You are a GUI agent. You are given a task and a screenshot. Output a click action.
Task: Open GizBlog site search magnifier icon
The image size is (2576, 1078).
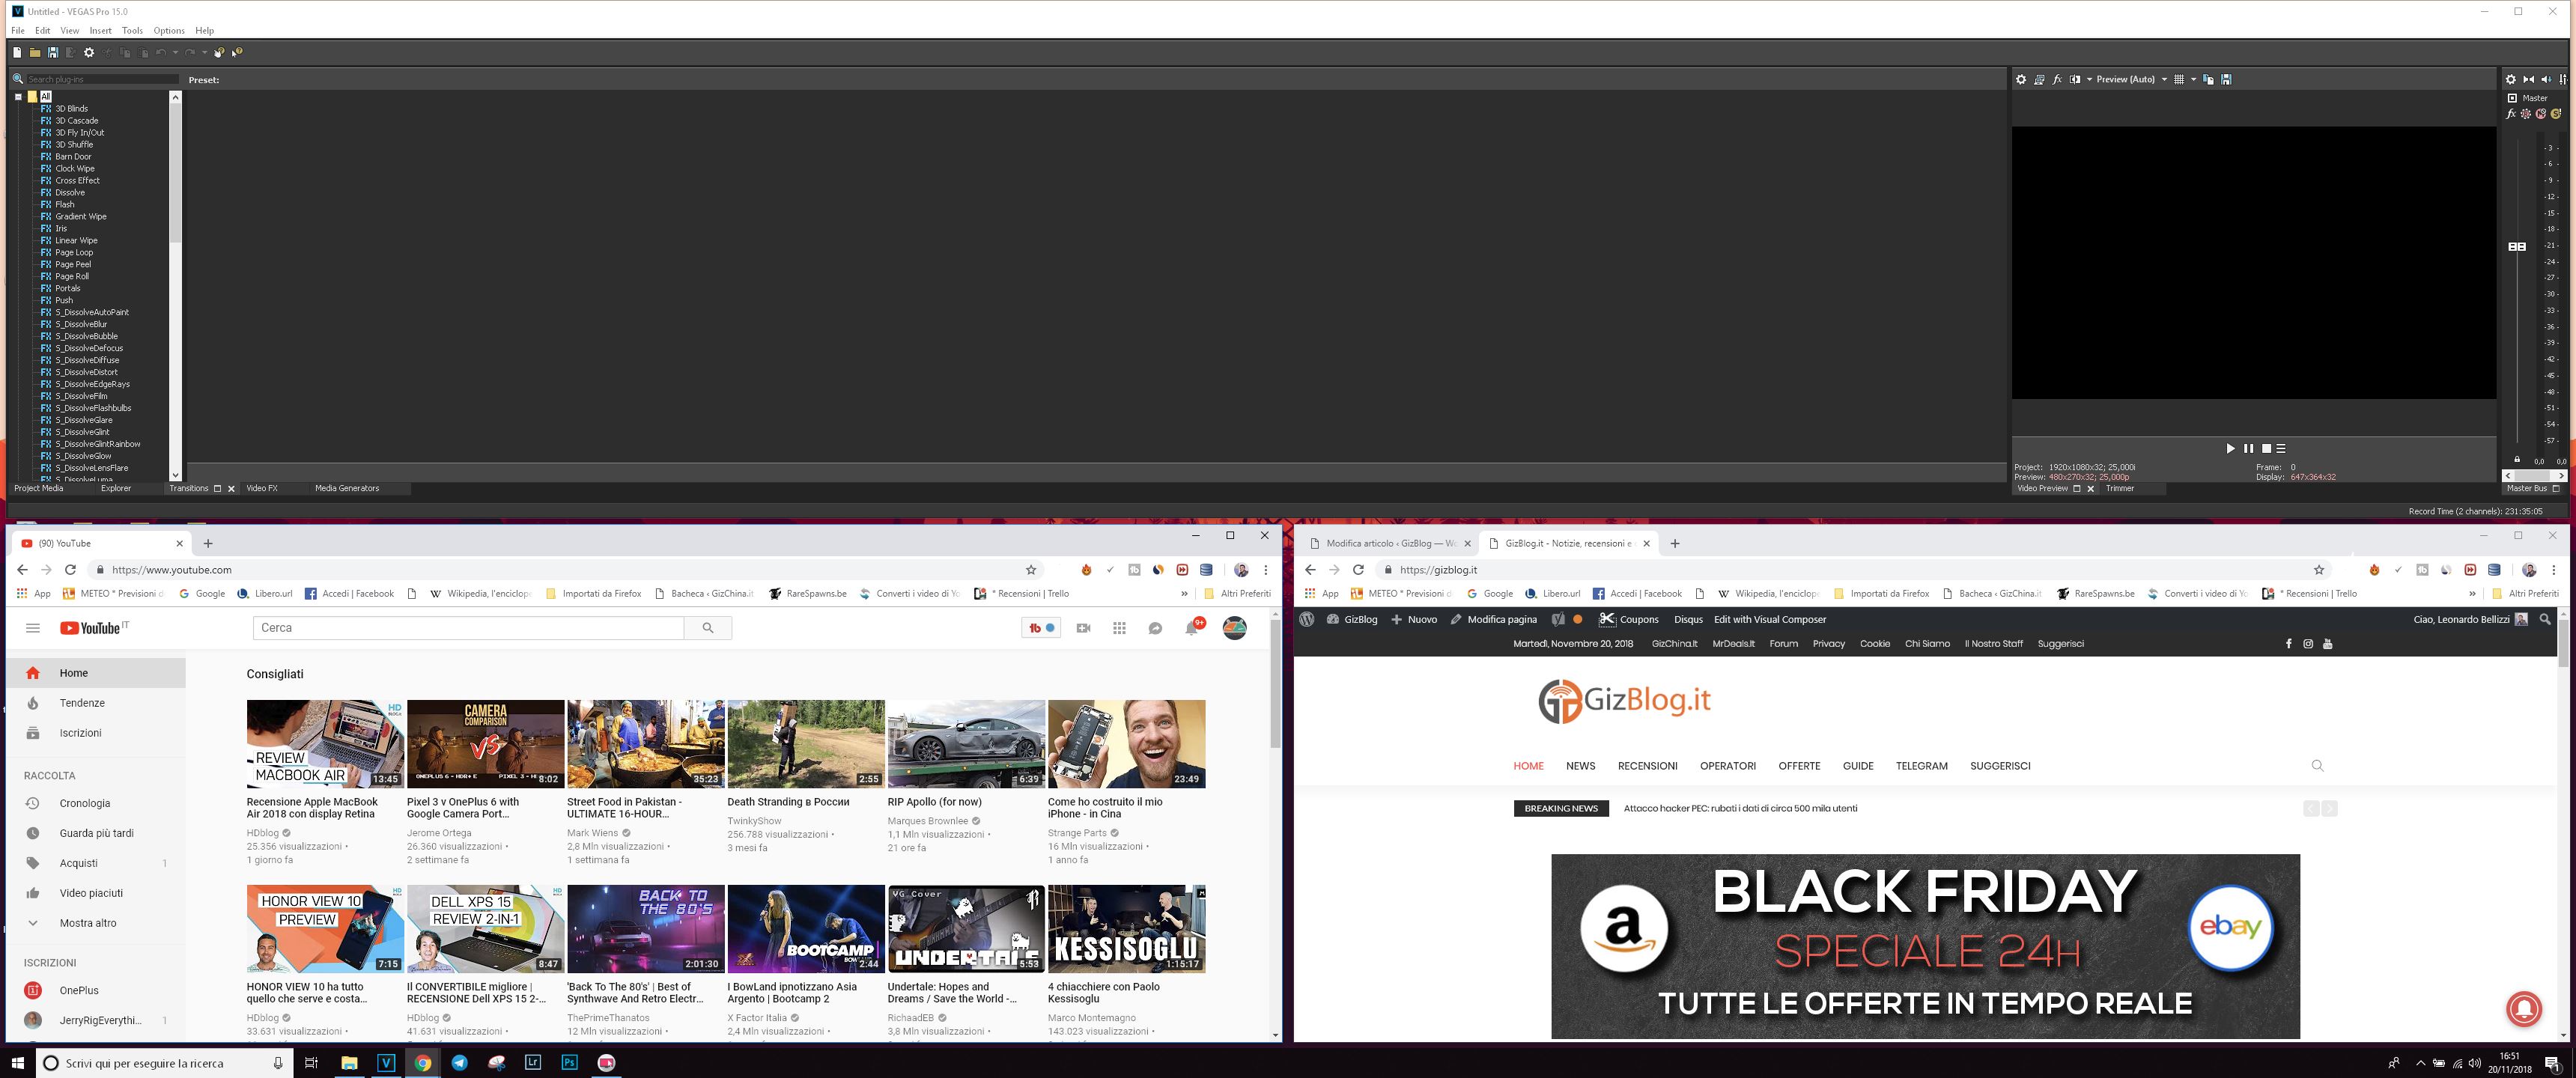(x=2317, y=766)
